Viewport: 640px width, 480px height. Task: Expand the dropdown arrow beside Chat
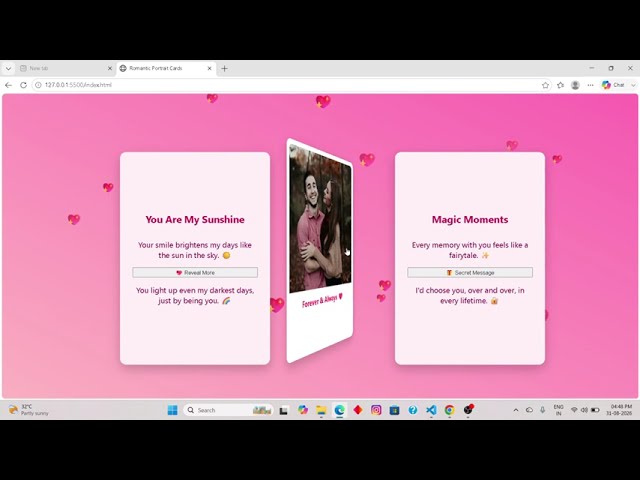coord(633,85)
